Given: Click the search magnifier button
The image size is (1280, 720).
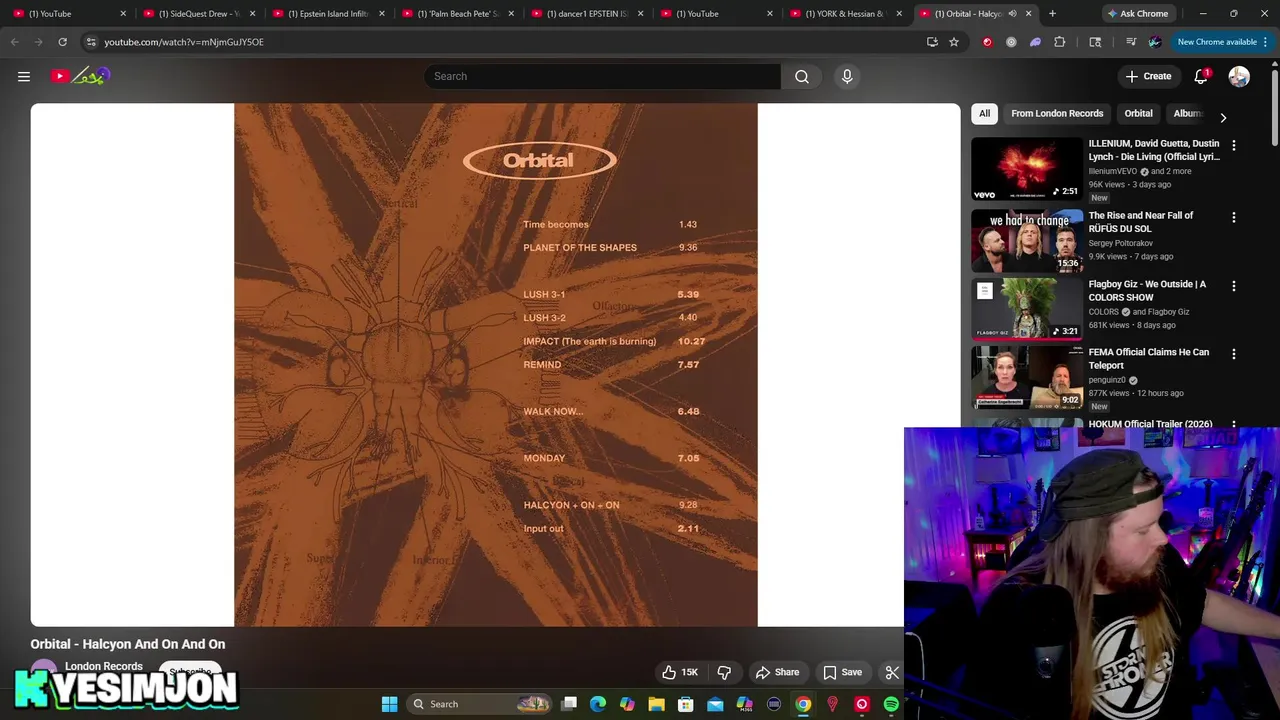Looking at the screenshot, I should (x=802, y=76).
